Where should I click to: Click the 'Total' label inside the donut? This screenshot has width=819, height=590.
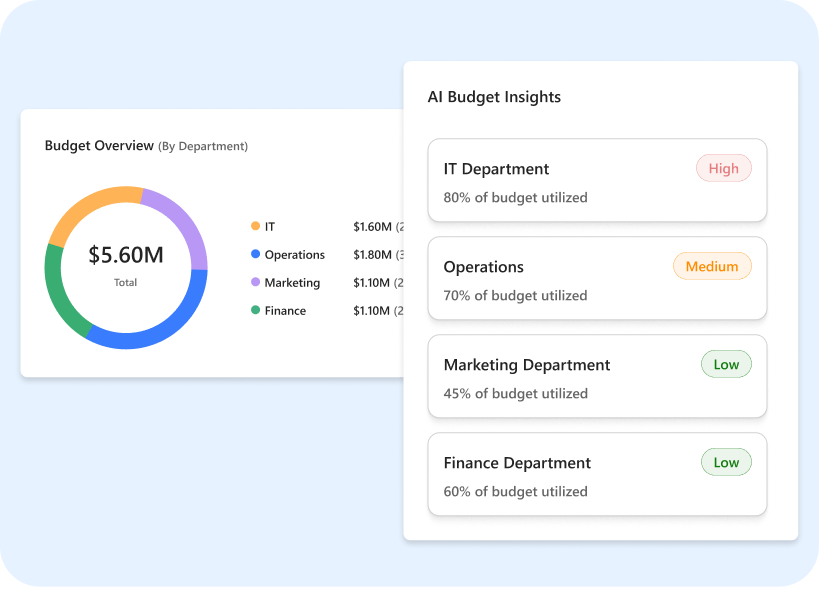(125, 282)
